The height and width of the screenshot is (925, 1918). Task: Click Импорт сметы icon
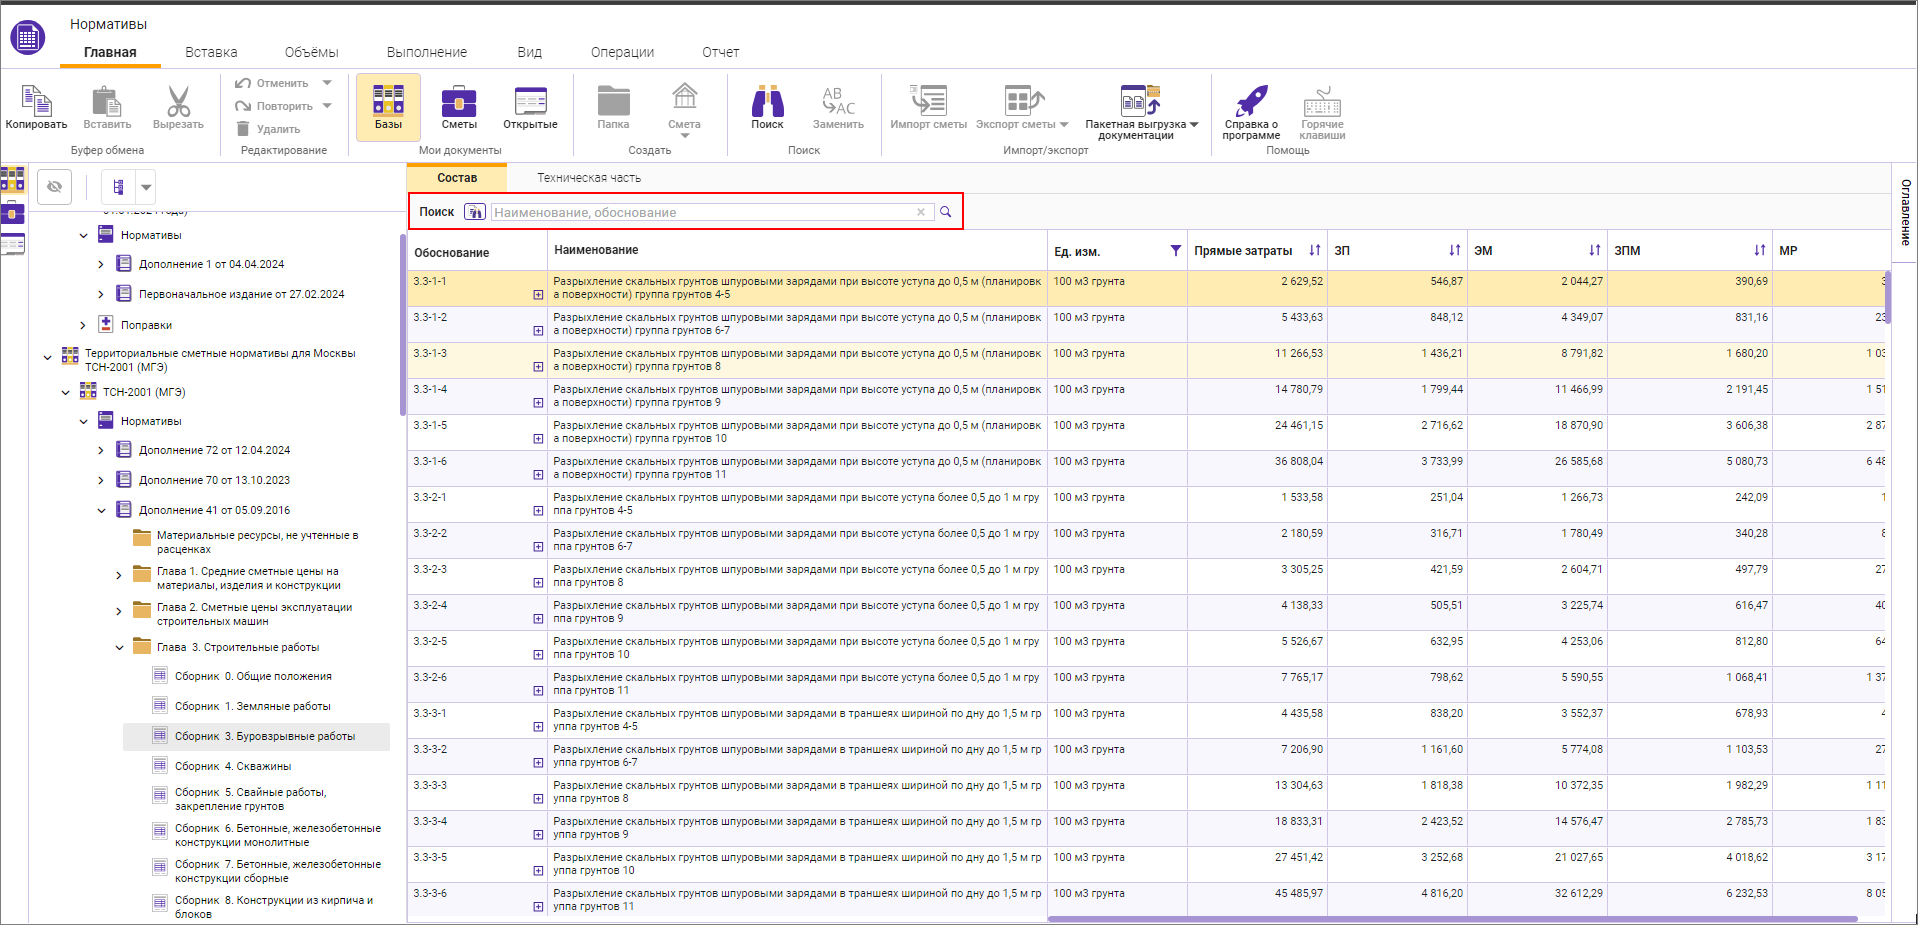click(928, 101)
